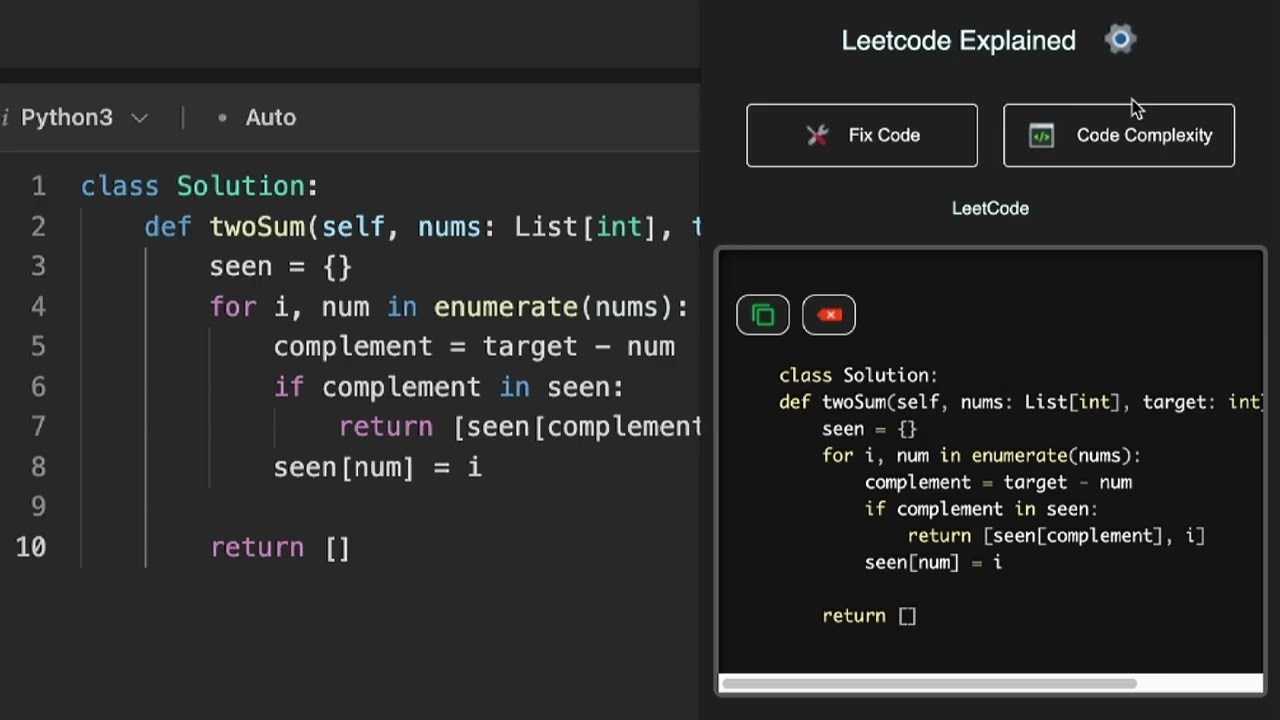Click 'def twoSum' line in the output panel
1280x720 pixels.
coord(1021,402)
